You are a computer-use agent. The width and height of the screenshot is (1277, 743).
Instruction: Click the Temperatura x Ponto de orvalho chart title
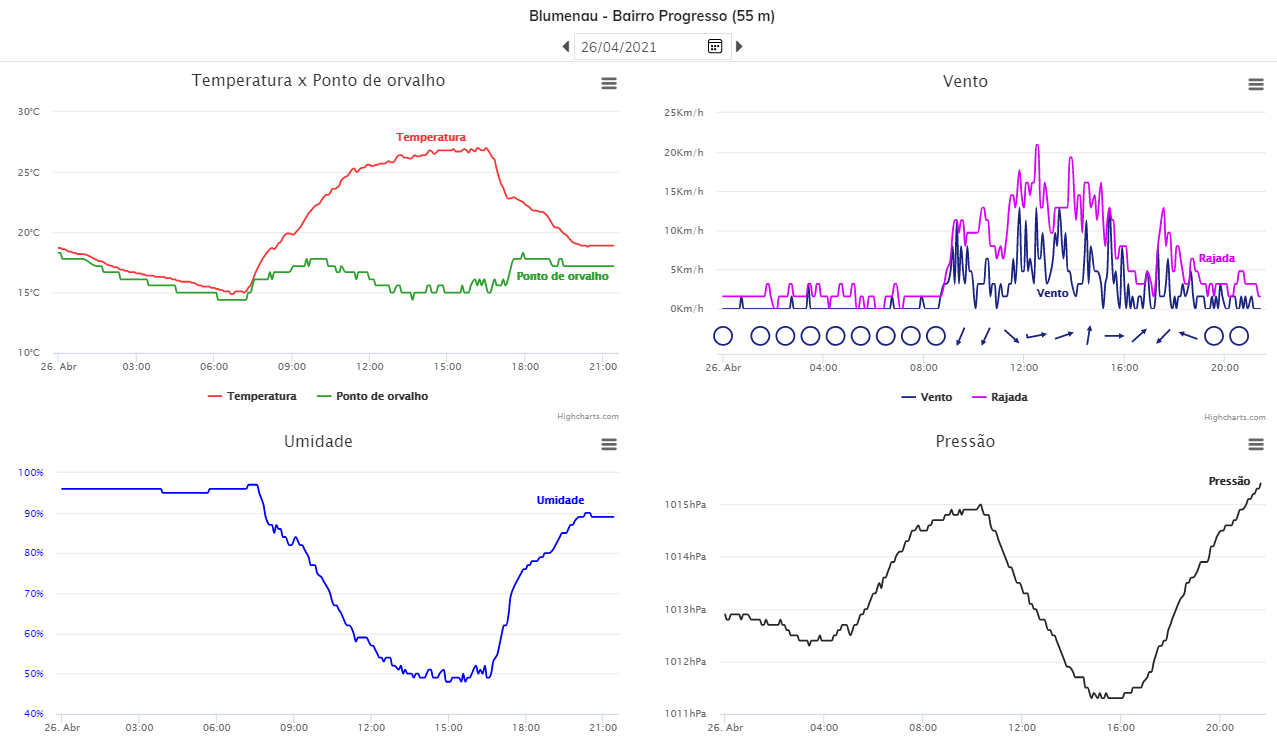(318, 80)
